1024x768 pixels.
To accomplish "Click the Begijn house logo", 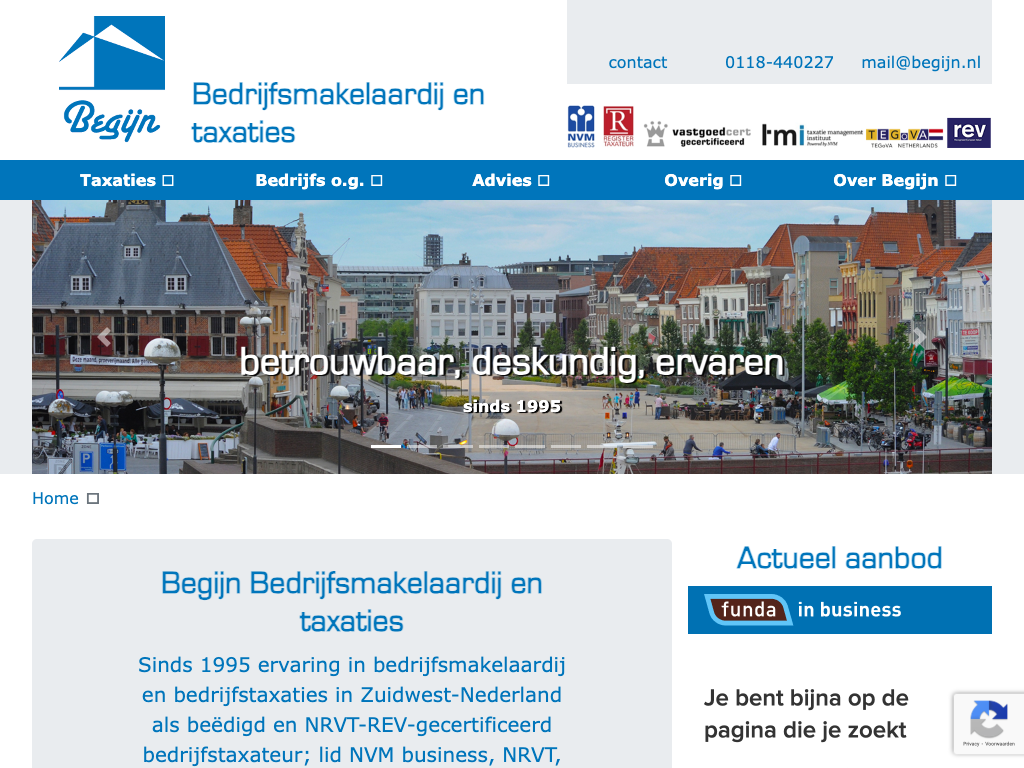I will tap(111, 78).
